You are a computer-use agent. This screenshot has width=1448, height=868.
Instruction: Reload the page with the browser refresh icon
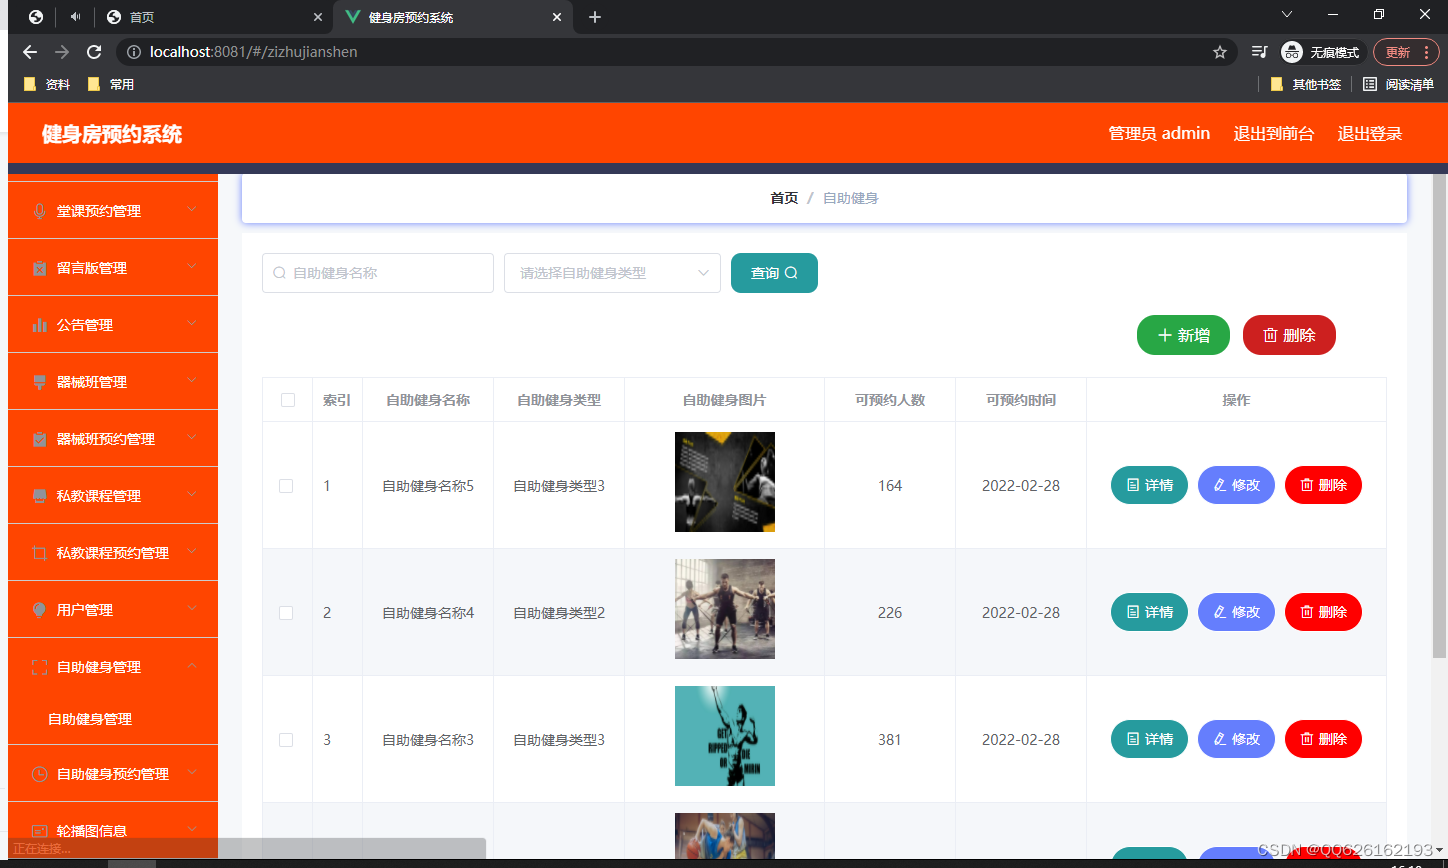(x=94, y=52)
